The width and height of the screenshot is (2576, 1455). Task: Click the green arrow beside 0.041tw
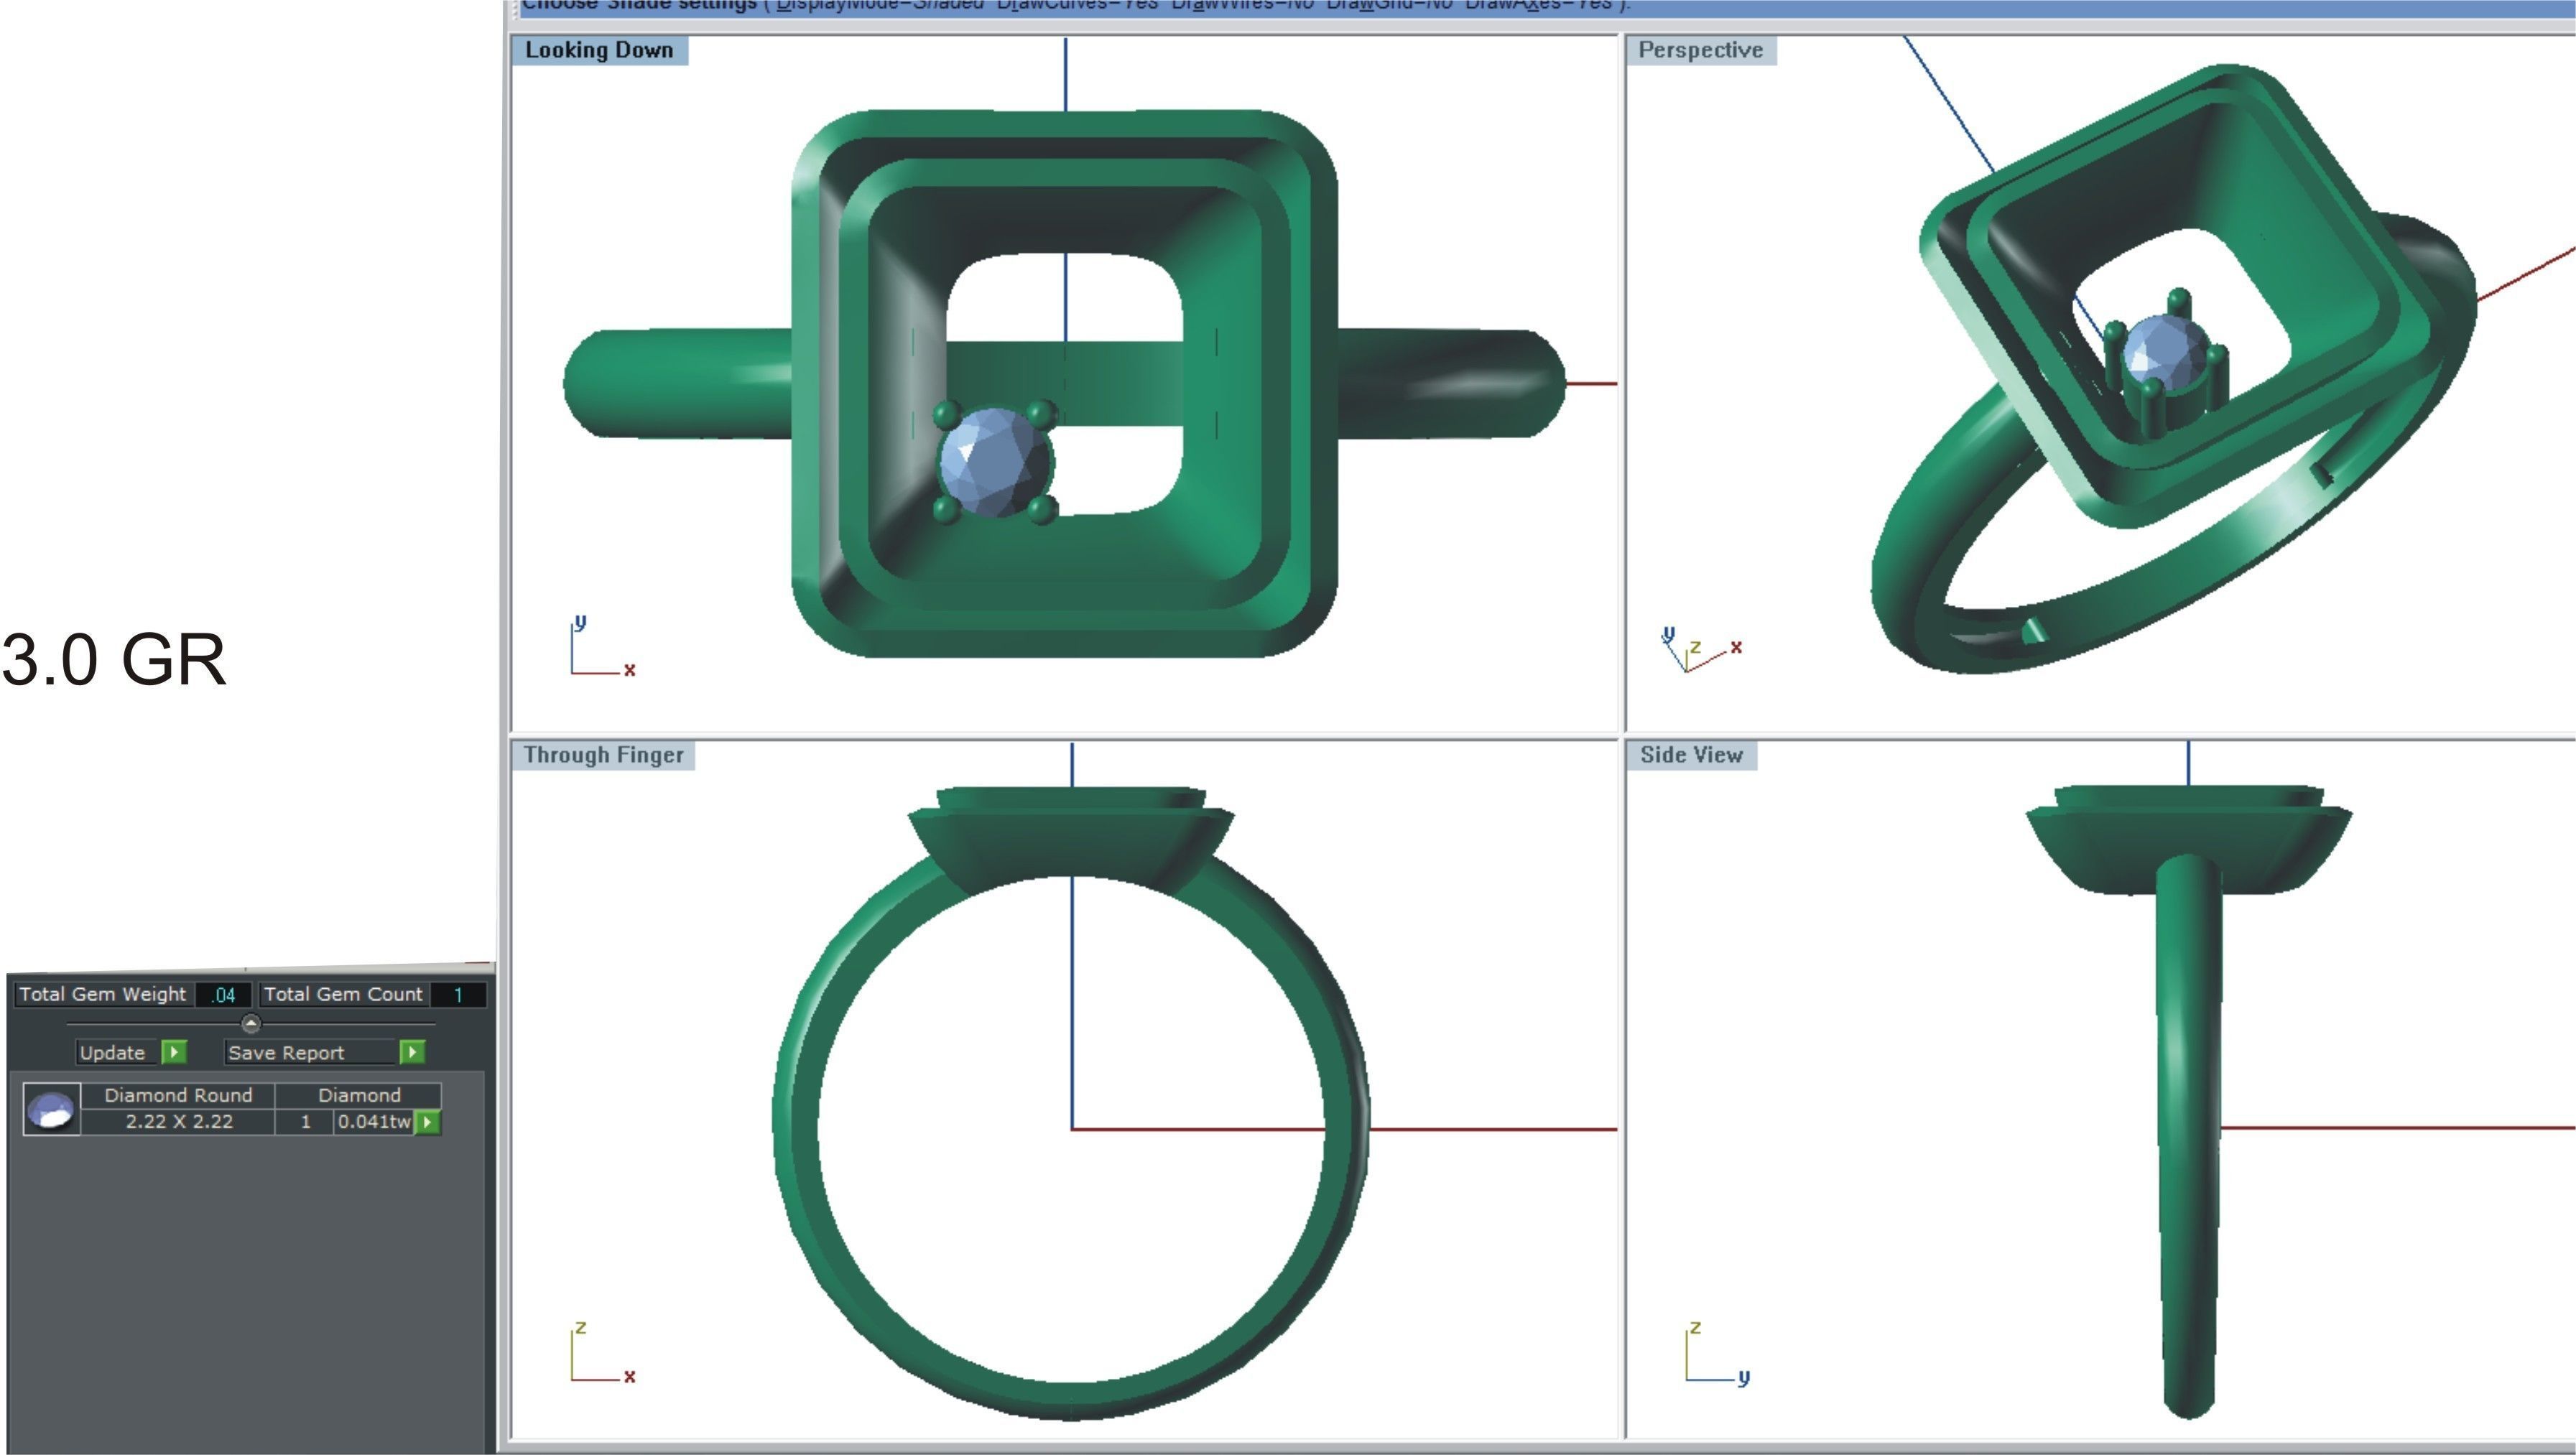pos(427,1122)
